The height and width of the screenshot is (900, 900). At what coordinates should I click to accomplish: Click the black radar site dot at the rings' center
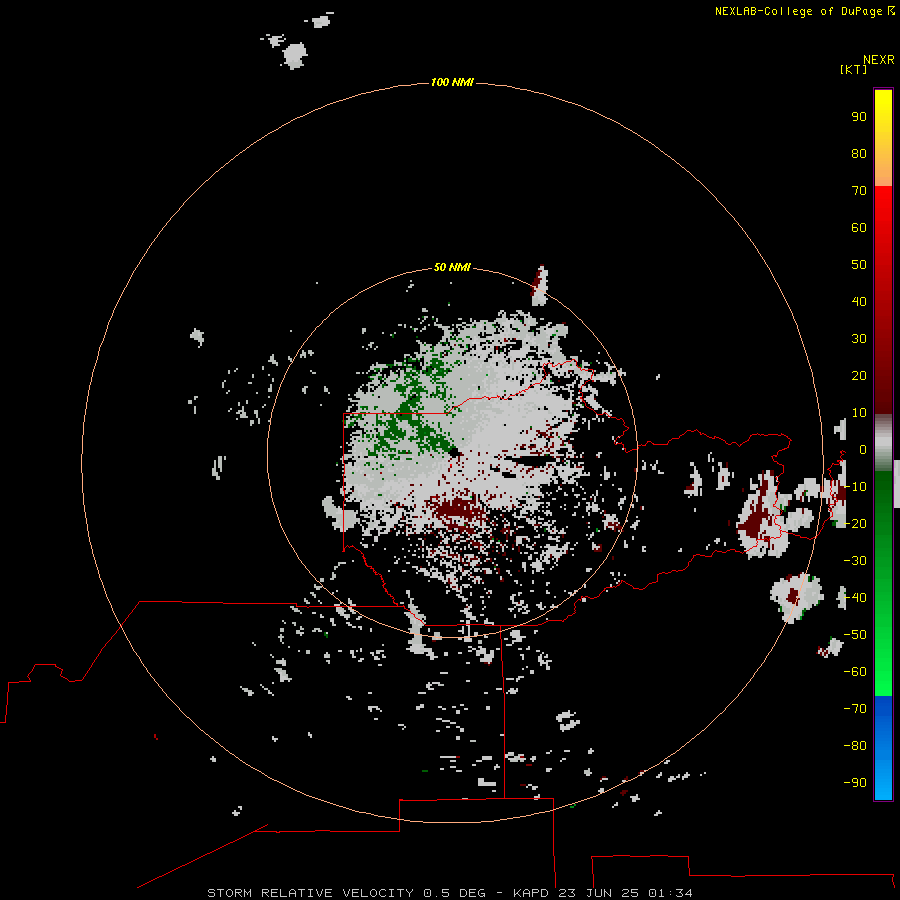click(x=454, y=452)
